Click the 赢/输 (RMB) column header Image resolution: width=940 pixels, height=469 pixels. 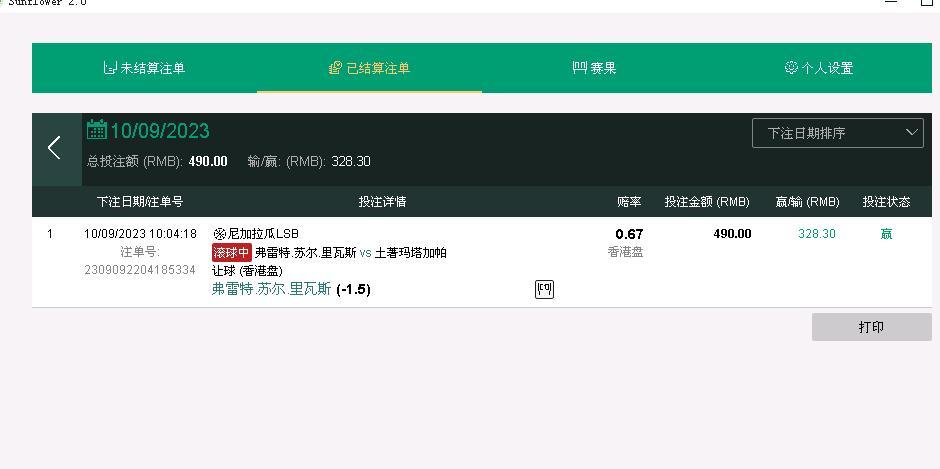(808, 202)
